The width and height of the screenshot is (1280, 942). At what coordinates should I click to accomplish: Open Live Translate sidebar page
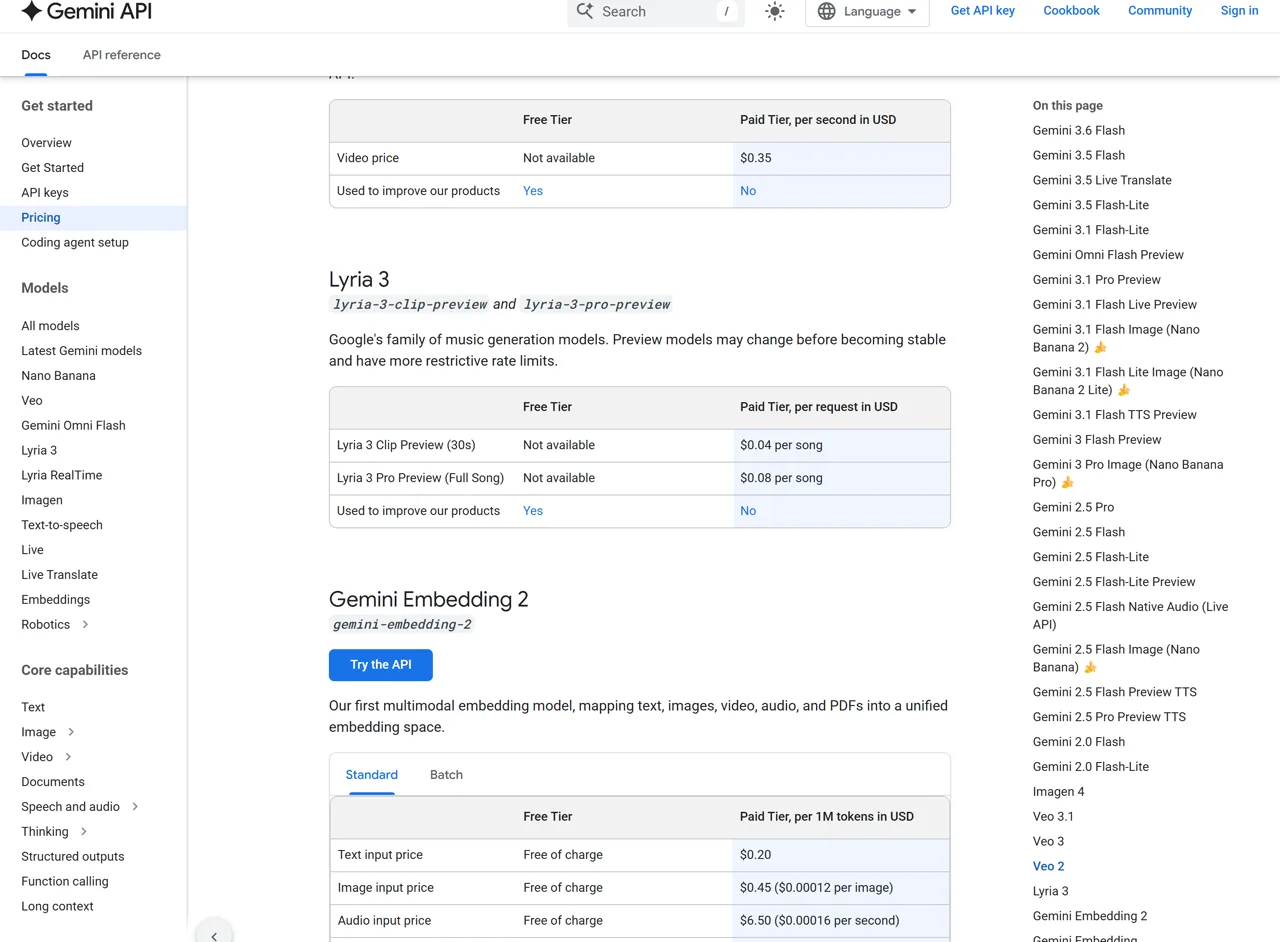point(60,575)
